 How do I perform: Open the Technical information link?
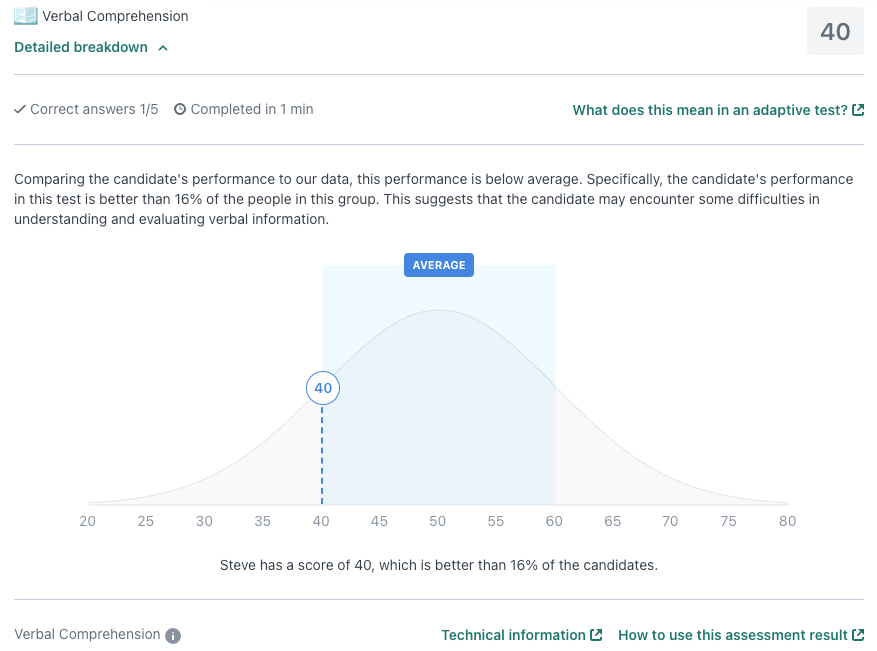[x=513, y=635]
